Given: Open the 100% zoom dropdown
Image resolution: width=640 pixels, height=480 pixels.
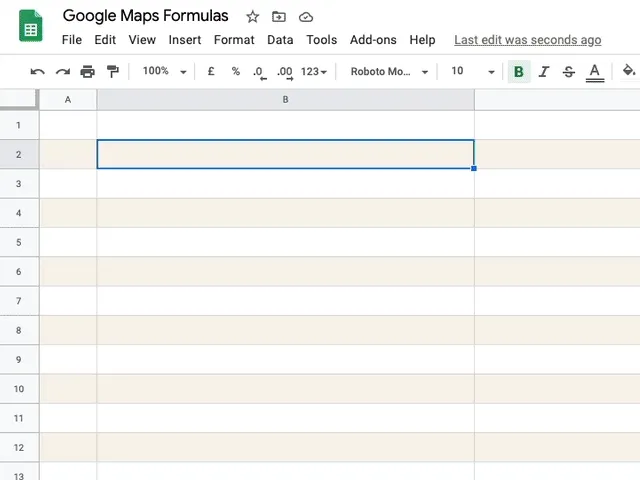Looking at the screenshot, I should point(164,71).
